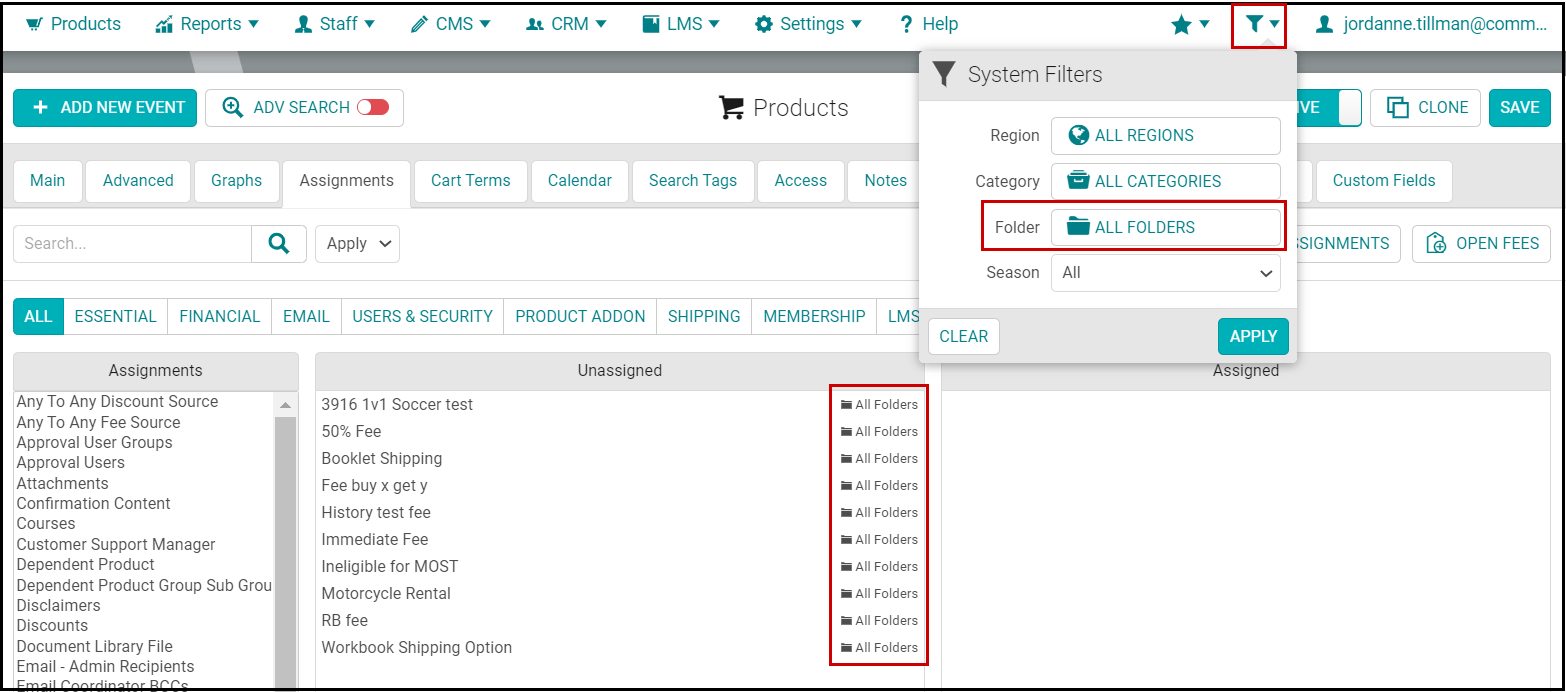The width and height of the screenshot is (1566, 692).
Task: Switch to the Cart Terms tab
Action: tap(470, 181)
